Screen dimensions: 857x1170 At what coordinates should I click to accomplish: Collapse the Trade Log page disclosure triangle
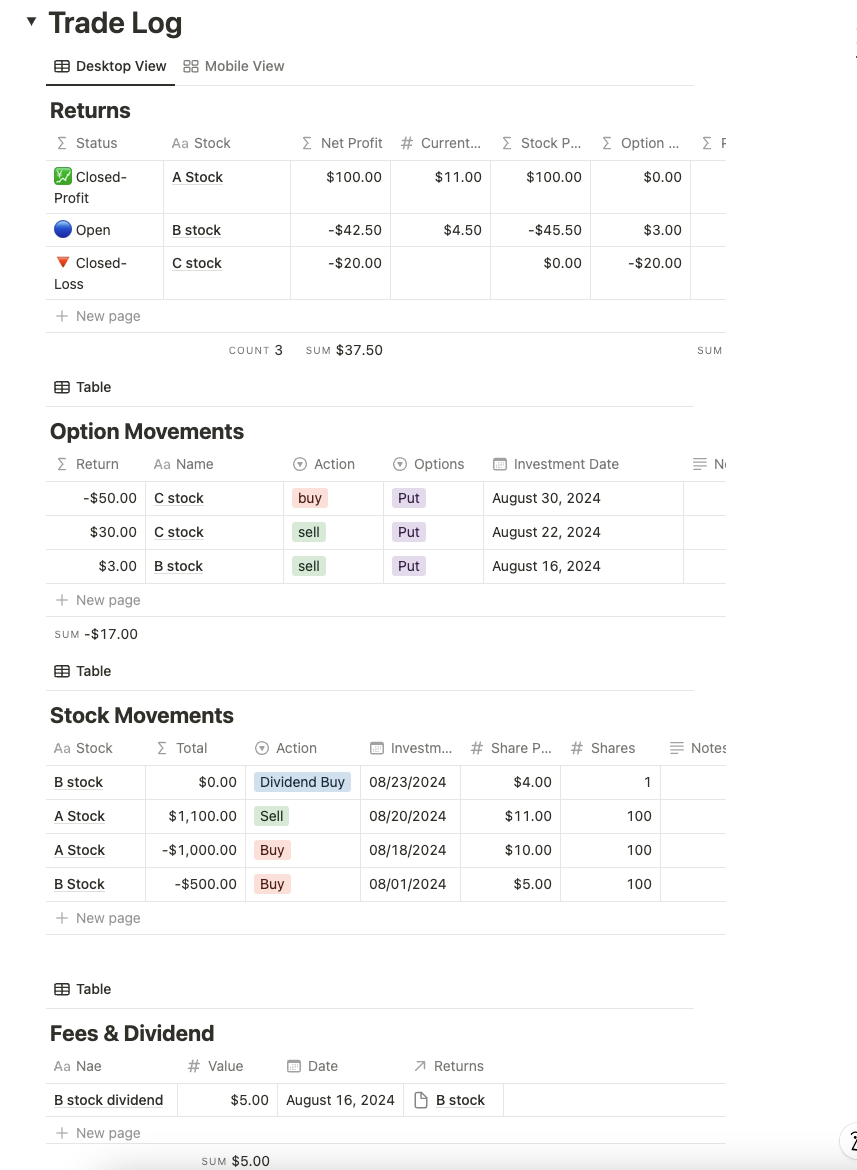click(31, 21)
